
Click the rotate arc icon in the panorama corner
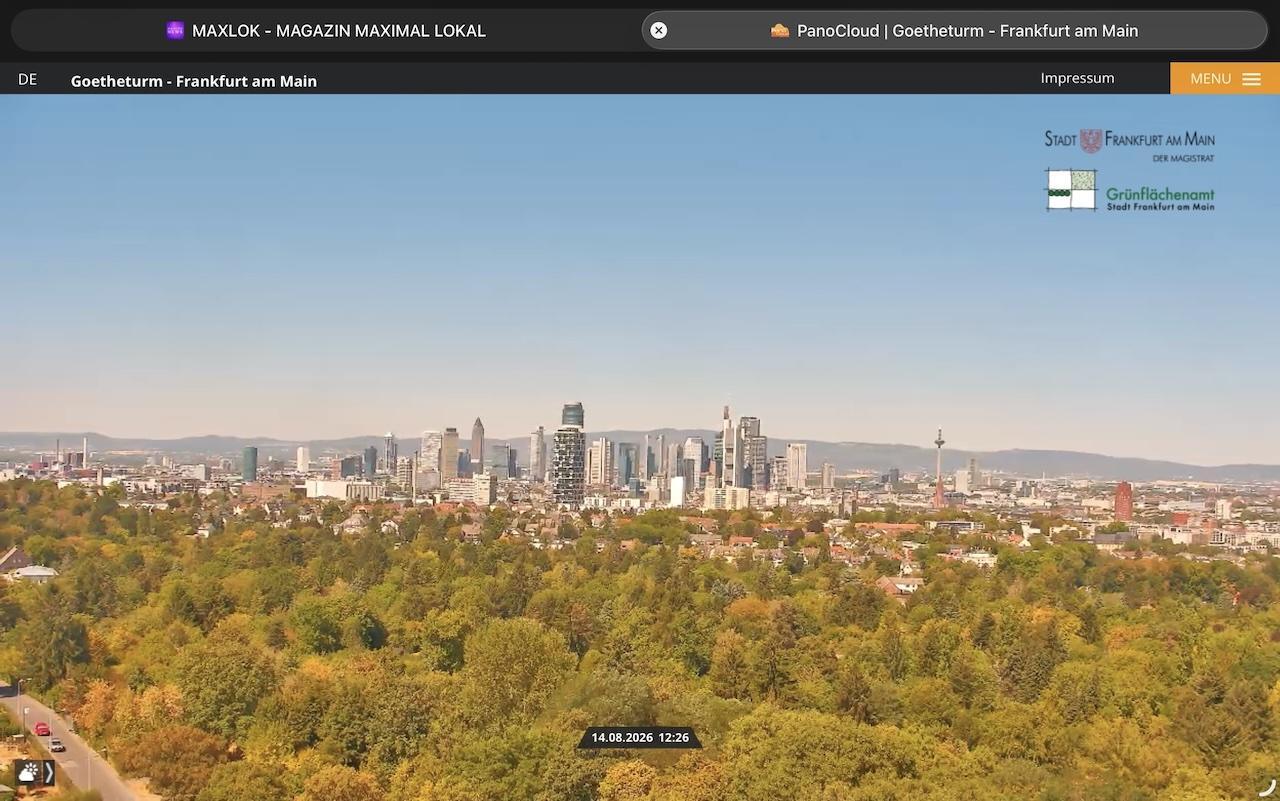[1268, 787]
